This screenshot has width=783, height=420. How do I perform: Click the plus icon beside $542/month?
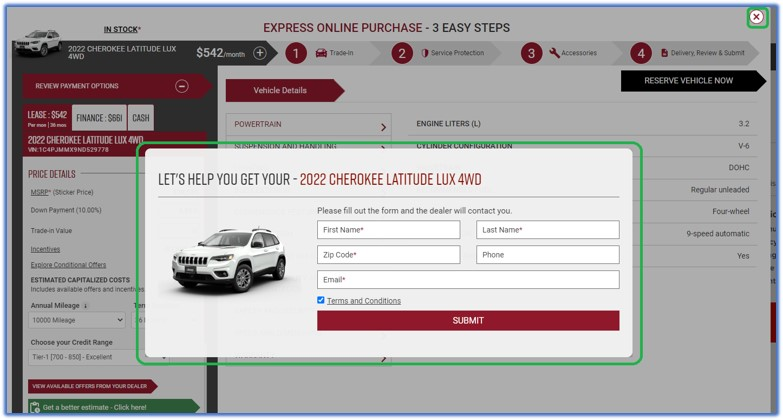click(x=260, y=53)
